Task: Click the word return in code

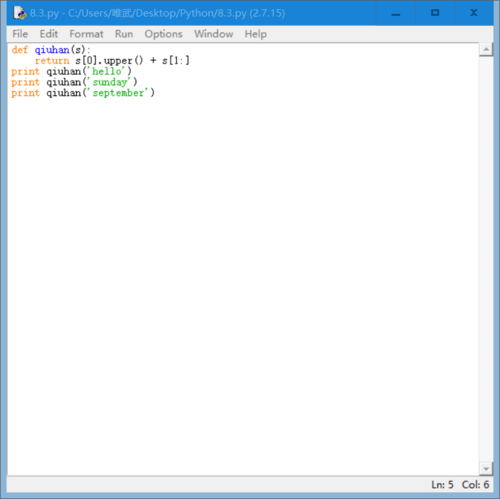Action: (52, 61)
